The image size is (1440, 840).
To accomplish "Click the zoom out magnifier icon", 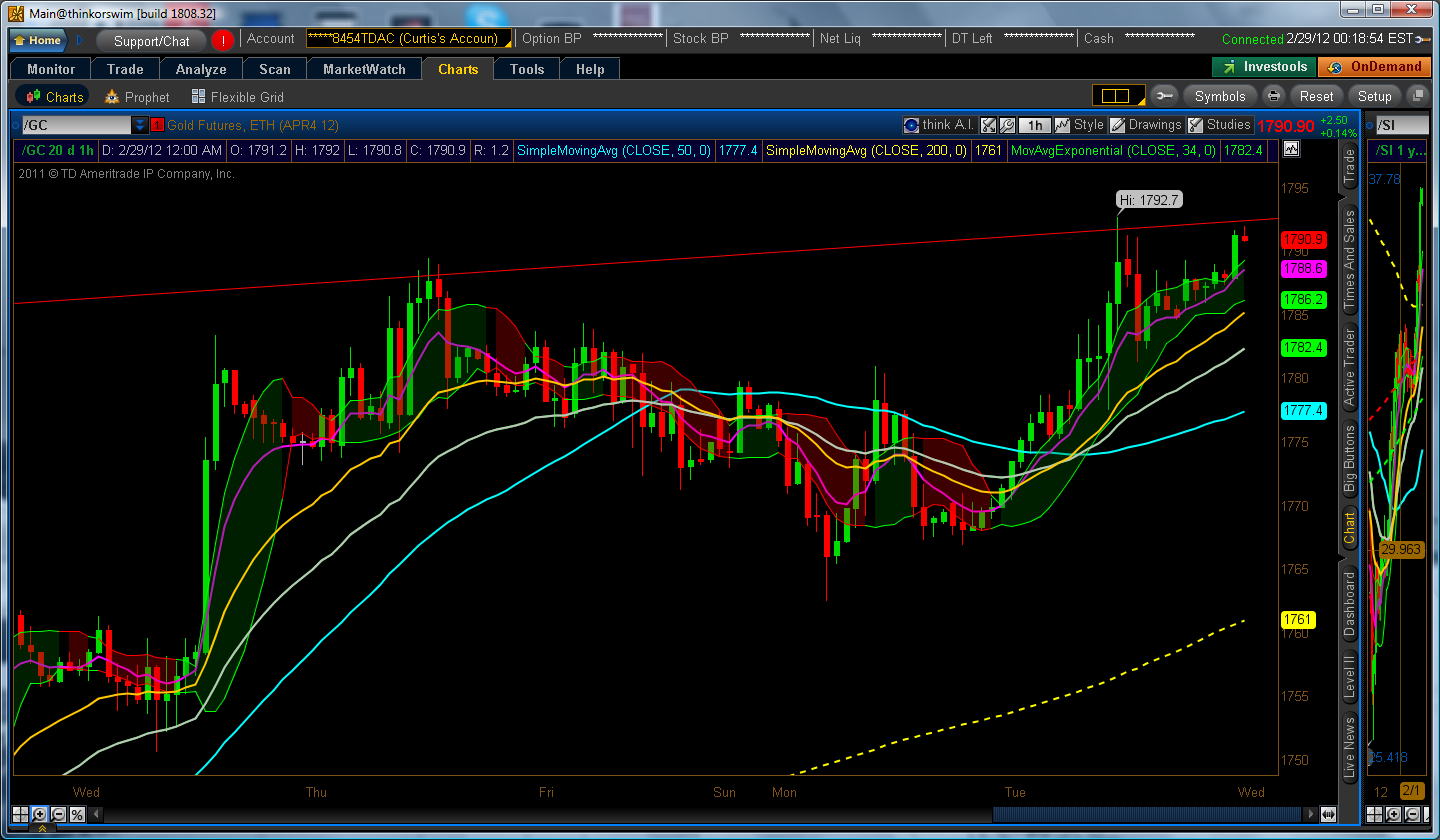I will point(58,815).
